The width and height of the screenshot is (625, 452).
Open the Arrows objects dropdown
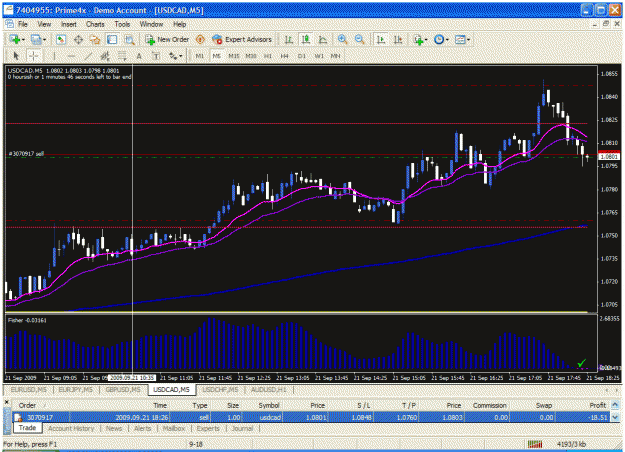point(175,56)
